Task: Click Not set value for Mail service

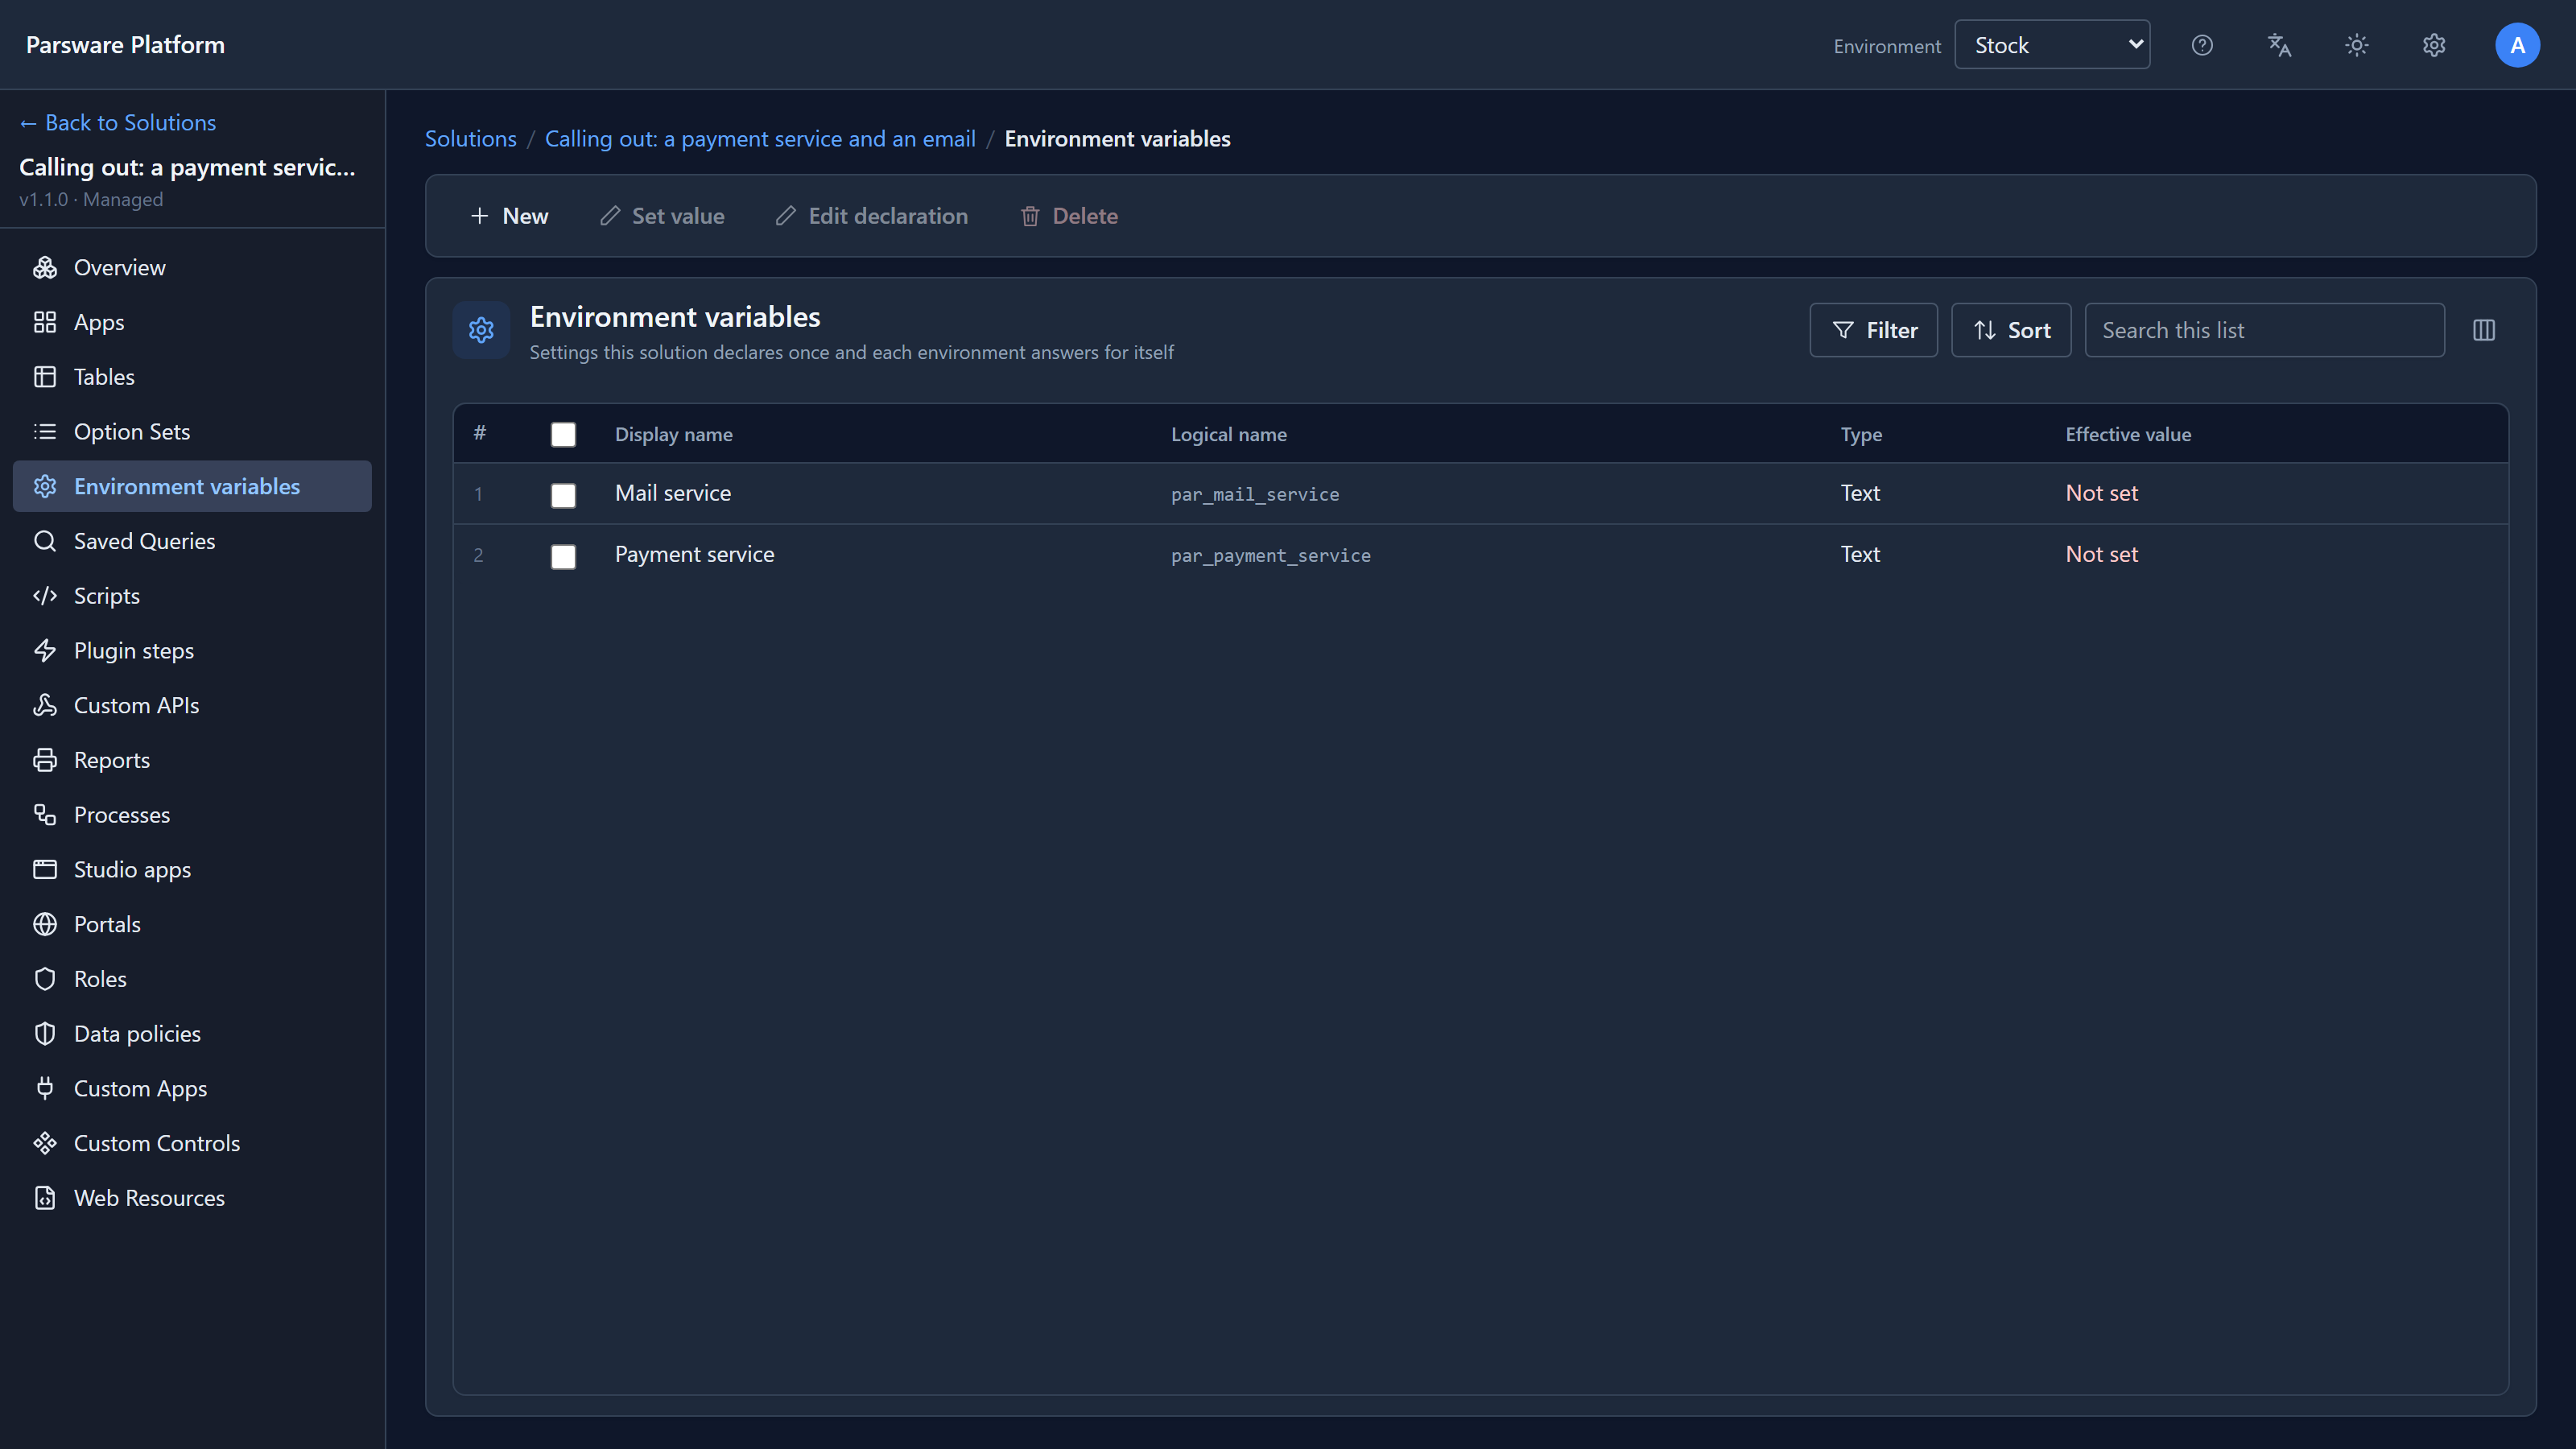Action: [x=2102, y=493]
